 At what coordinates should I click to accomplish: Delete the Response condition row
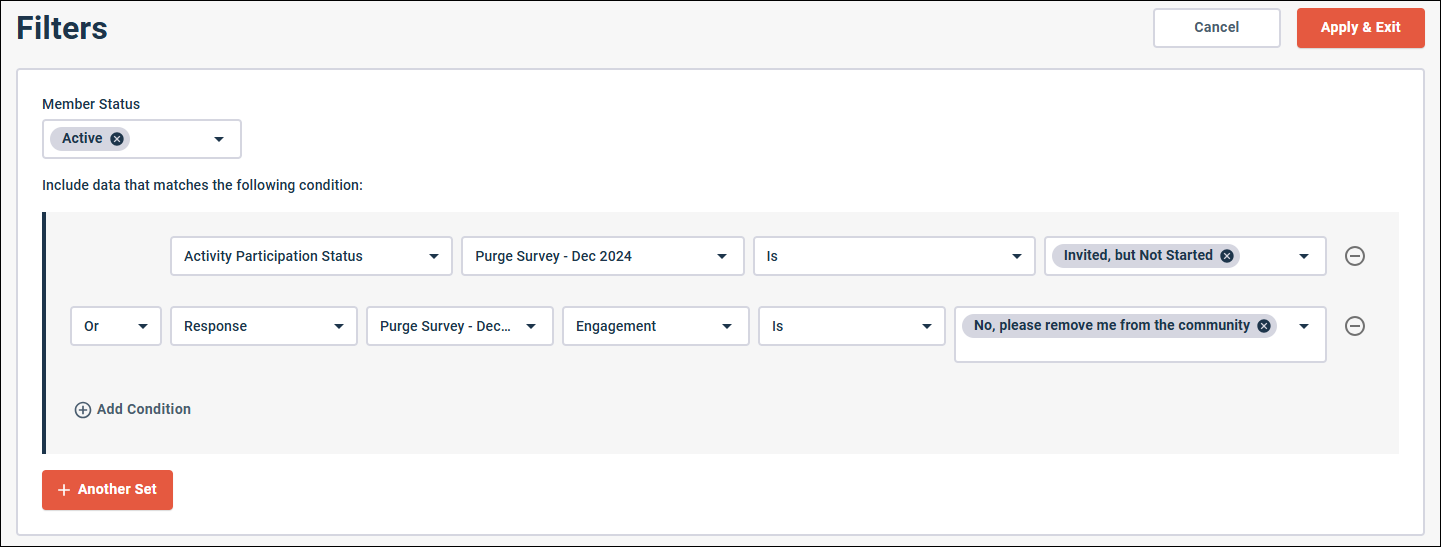click(x=1355, y=326)
